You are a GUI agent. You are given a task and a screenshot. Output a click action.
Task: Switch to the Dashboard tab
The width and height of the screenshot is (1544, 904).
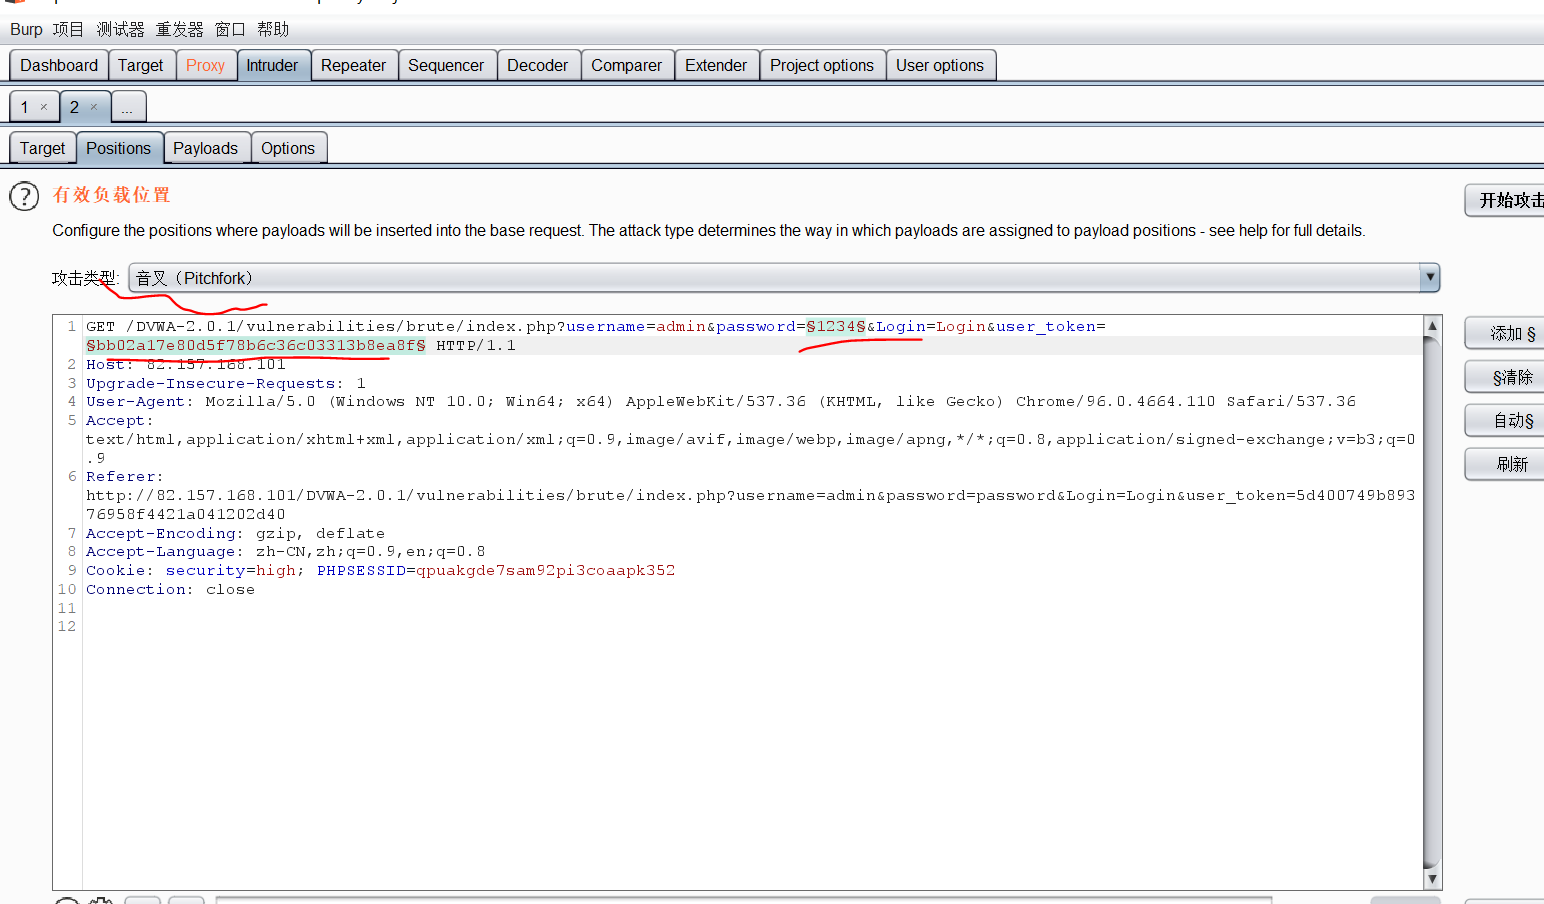[x=59, y=65]
